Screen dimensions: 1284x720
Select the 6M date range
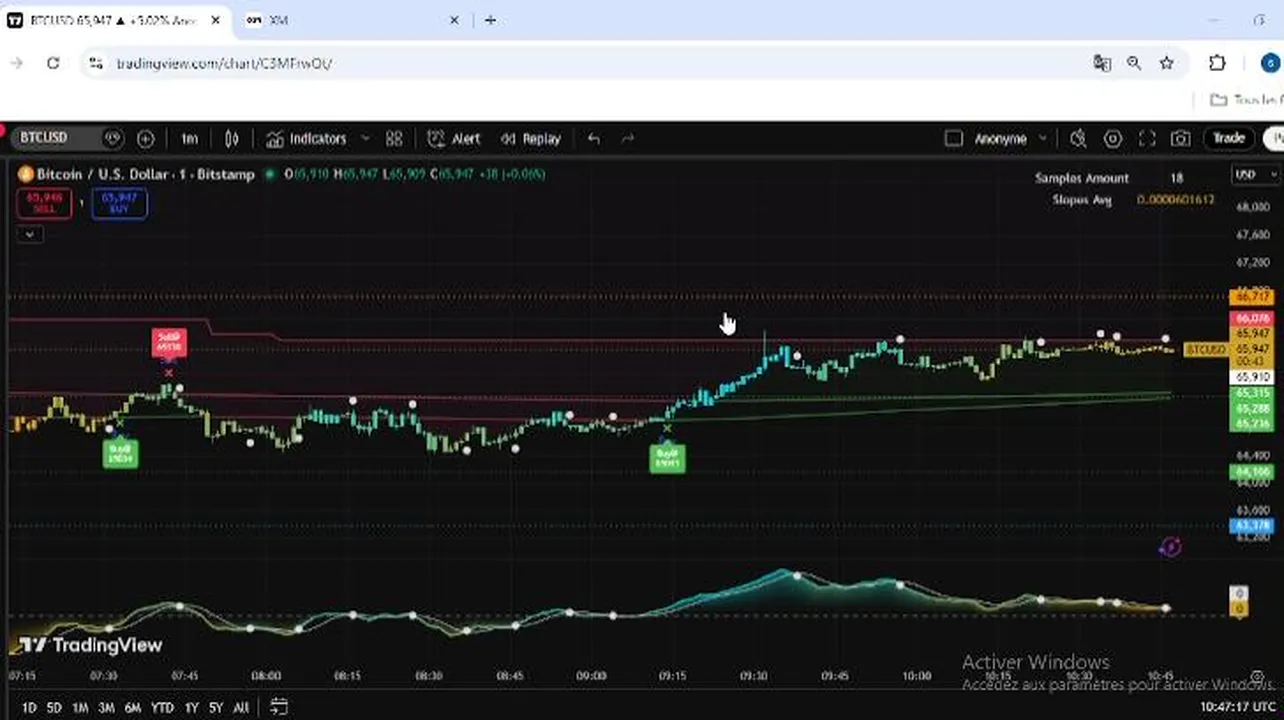click(133, 707)
